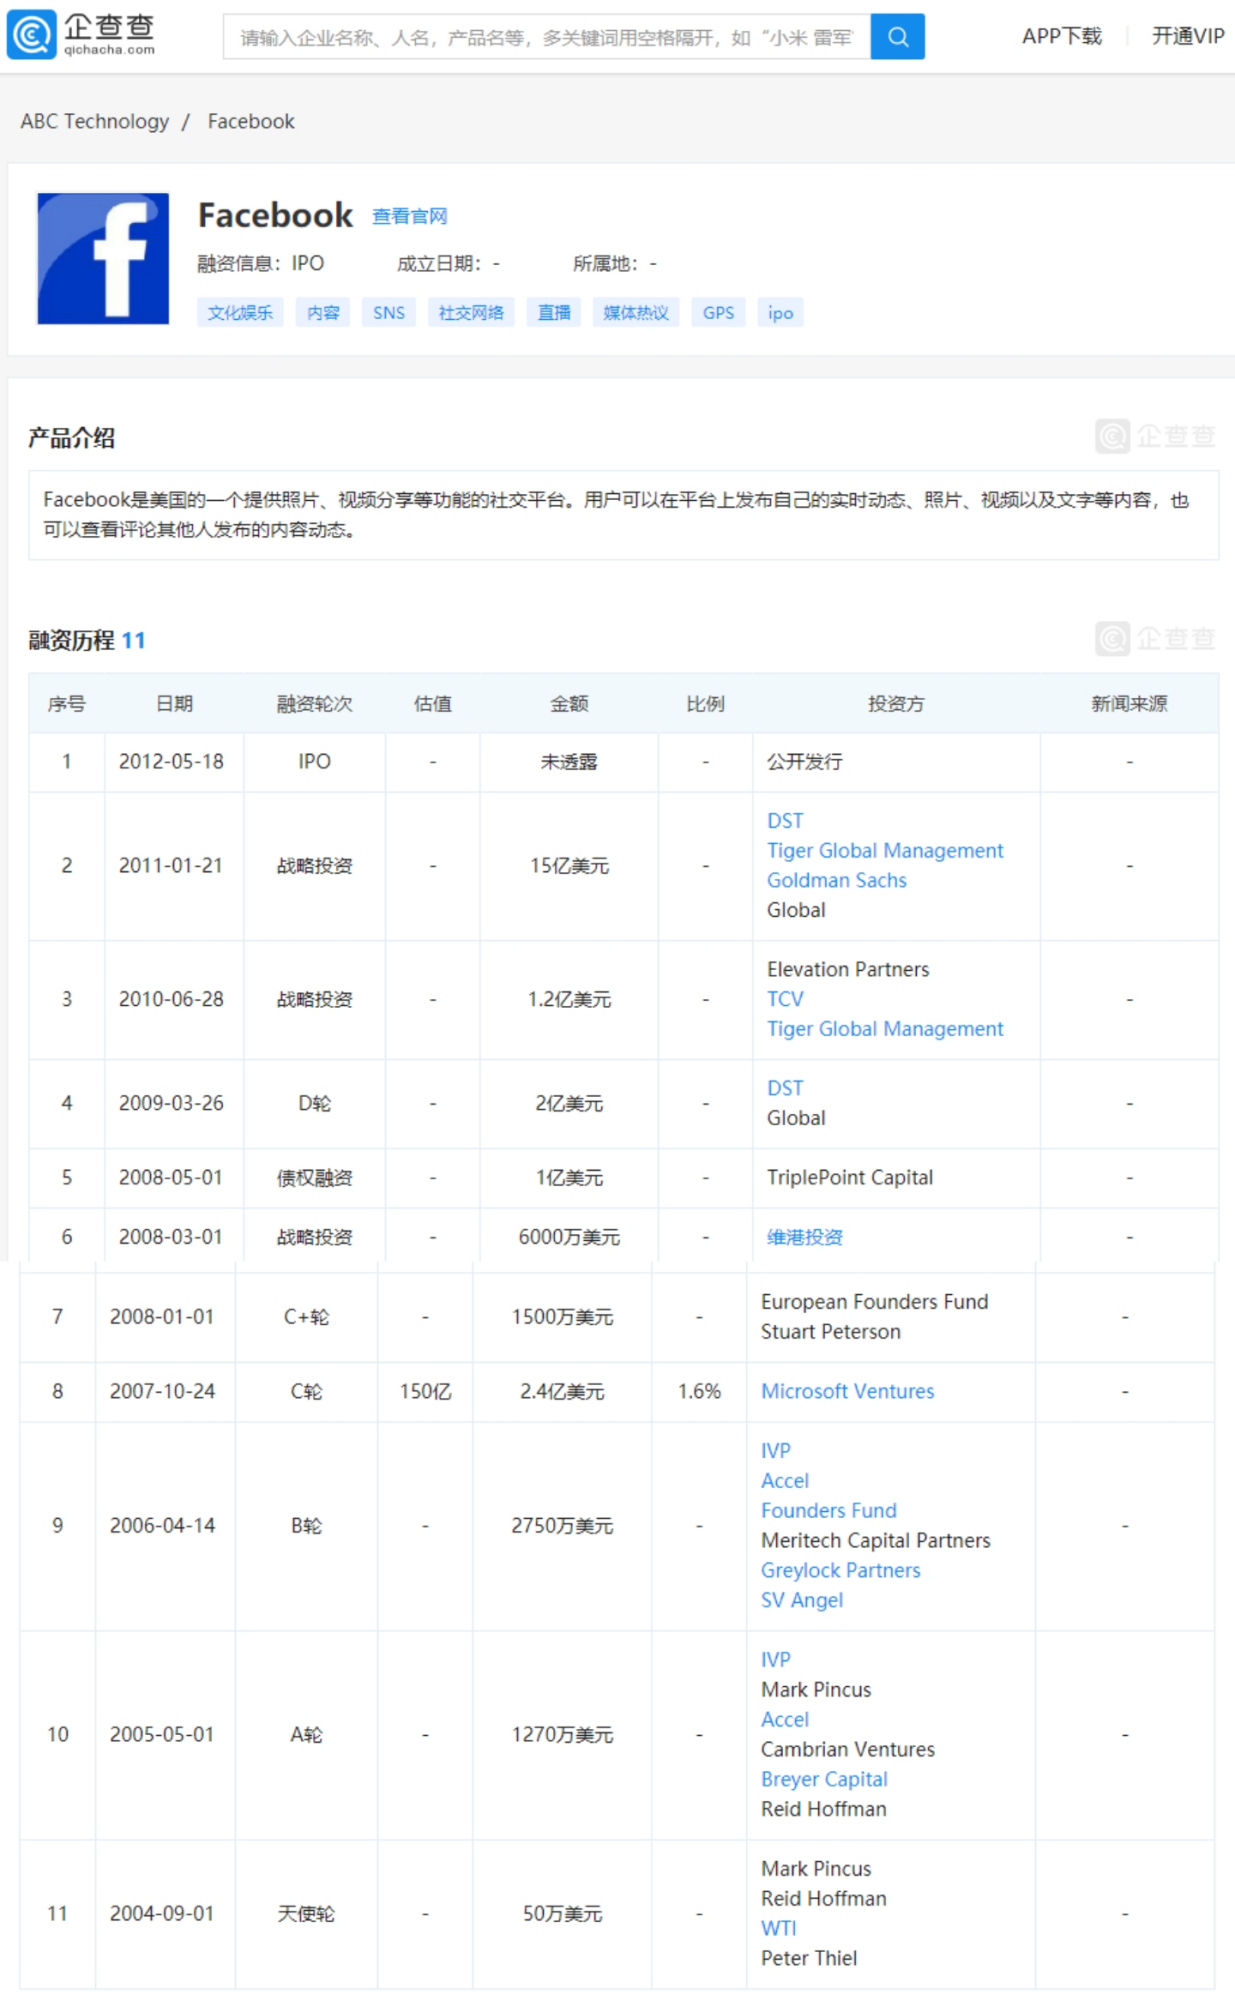Click IVP in the B轮 row

coord(776,1451)
